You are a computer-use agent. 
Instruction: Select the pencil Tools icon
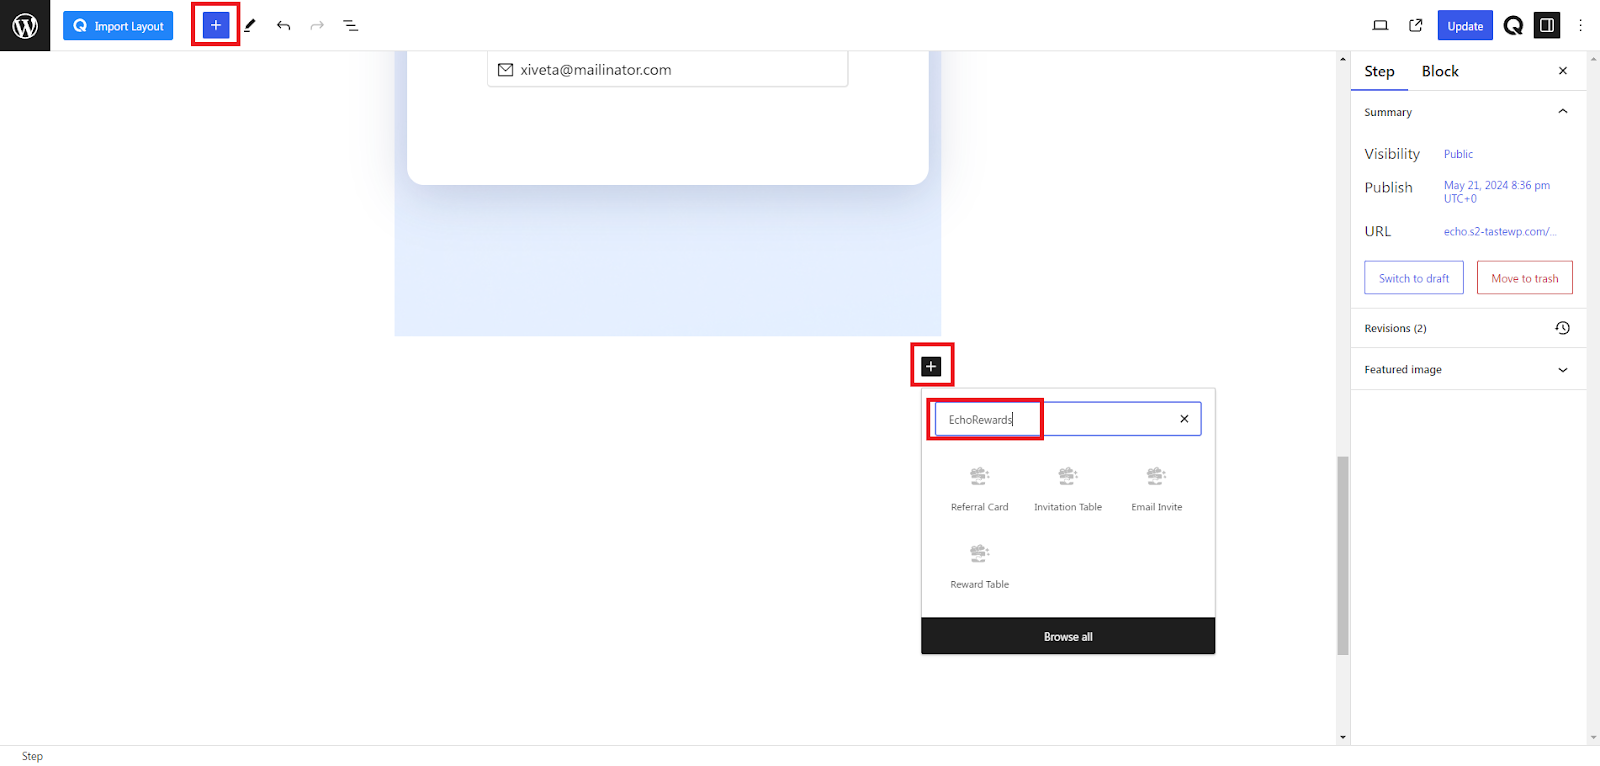point(250,25)
